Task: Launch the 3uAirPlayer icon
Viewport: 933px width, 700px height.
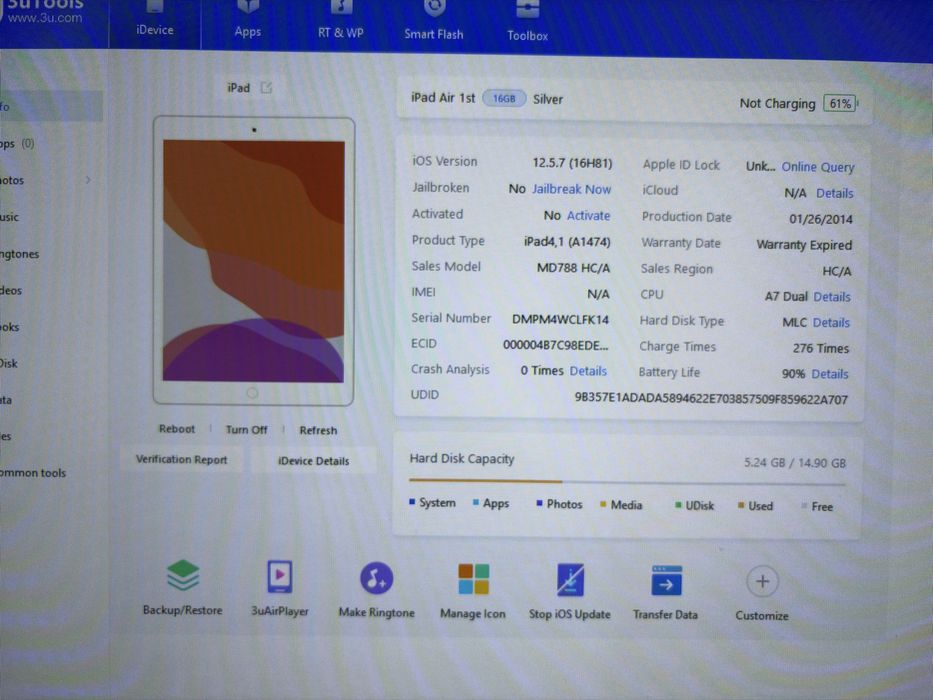Action: [x=280, y=577]
